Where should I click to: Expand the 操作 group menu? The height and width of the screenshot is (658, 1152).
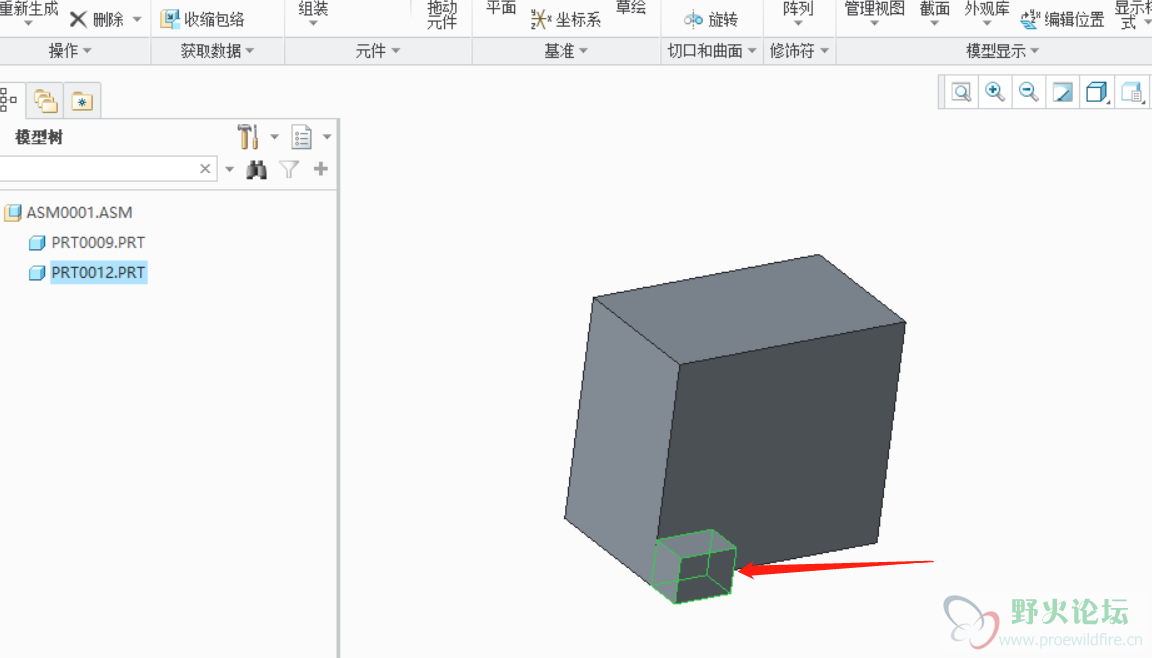click(70, 51)
